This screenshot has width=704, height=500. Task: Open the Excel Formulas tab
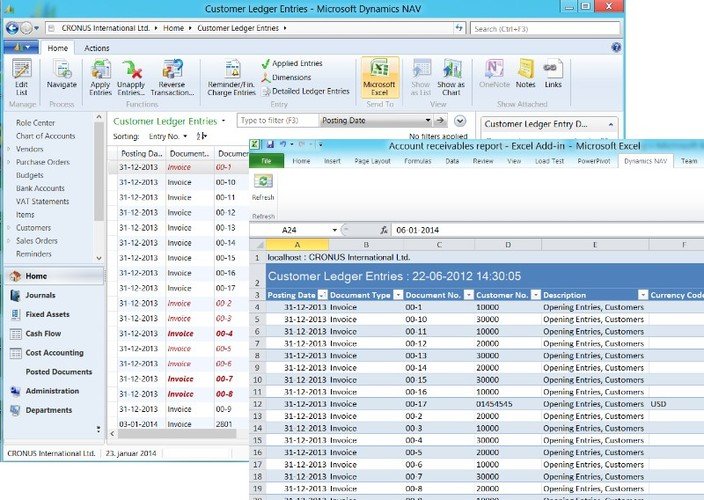pos(418,161)
